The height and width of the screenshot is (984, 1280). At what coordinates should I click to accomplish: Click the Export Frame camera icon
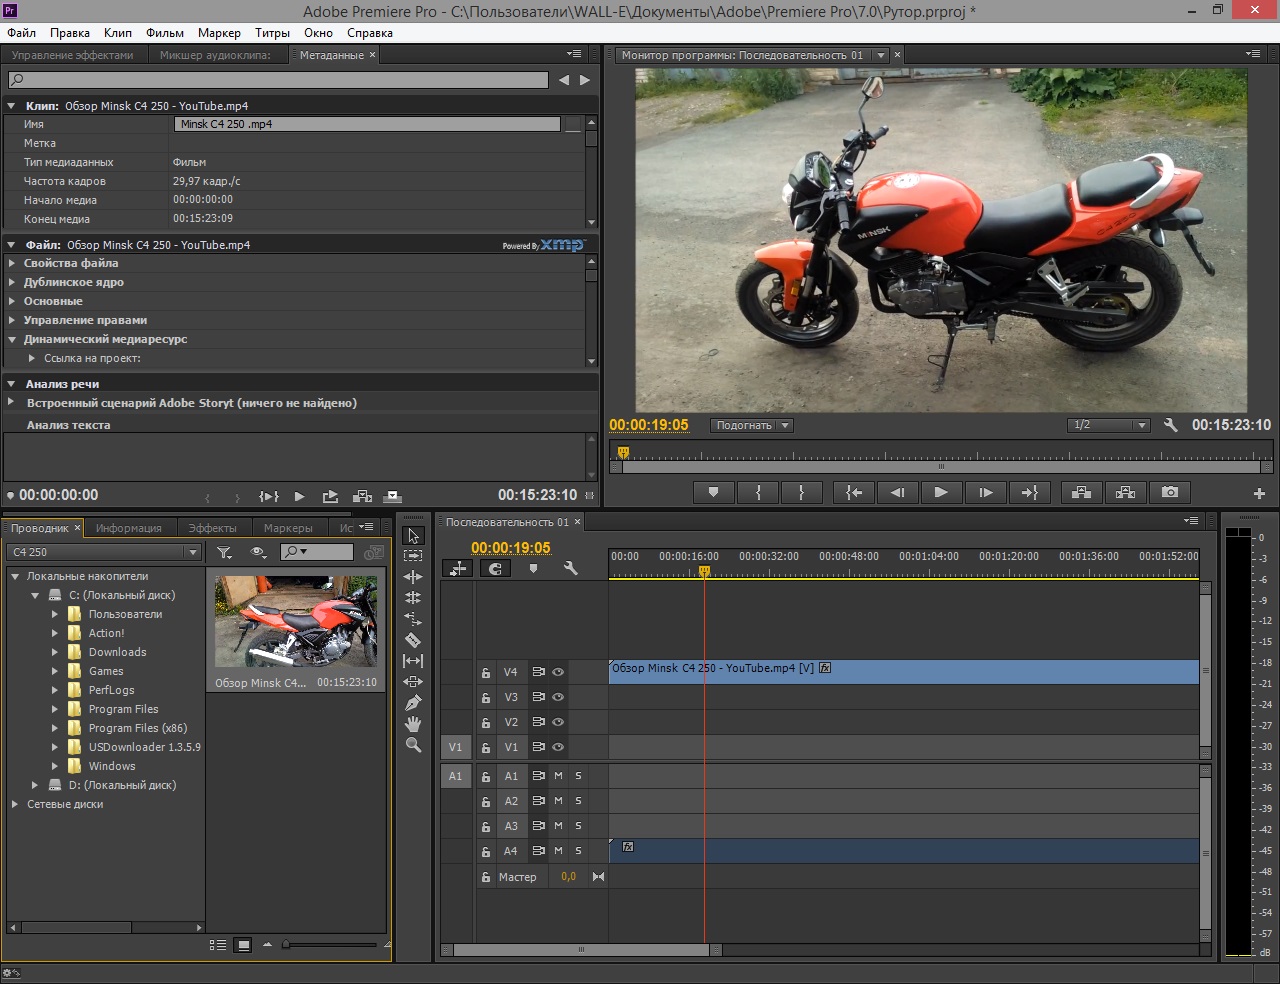click(1170, 492)
